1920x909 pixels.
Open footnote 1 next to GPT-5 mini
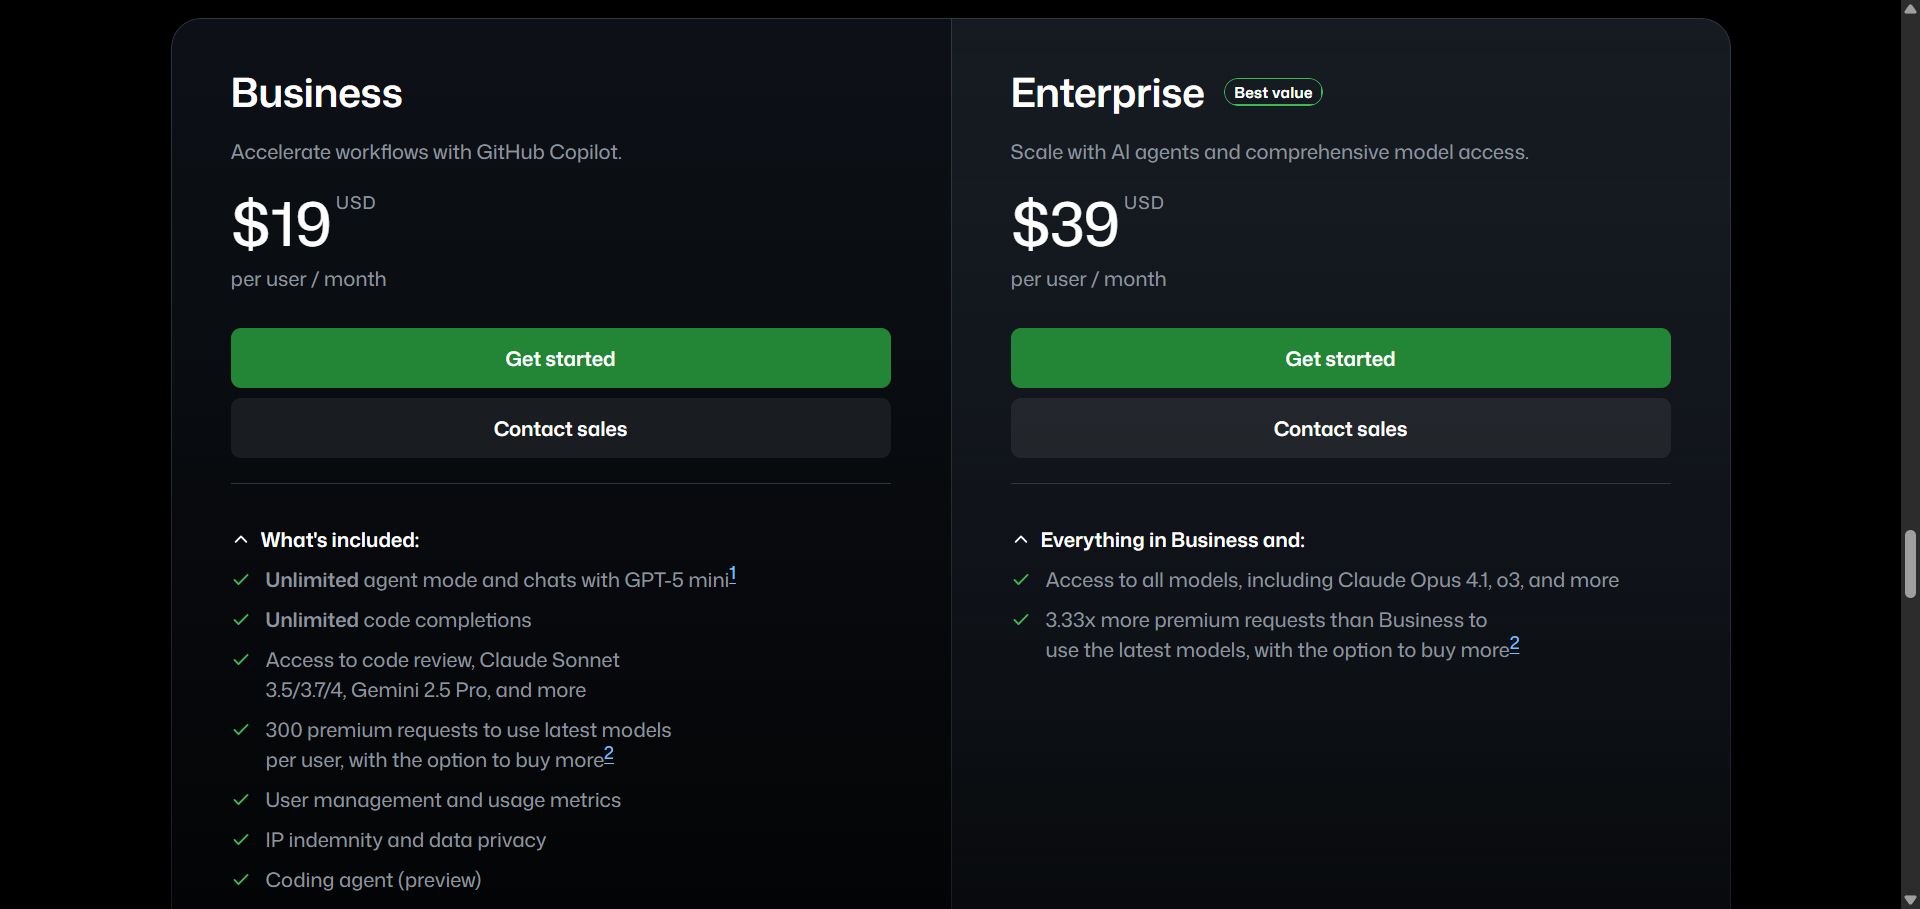click(733, 574)
